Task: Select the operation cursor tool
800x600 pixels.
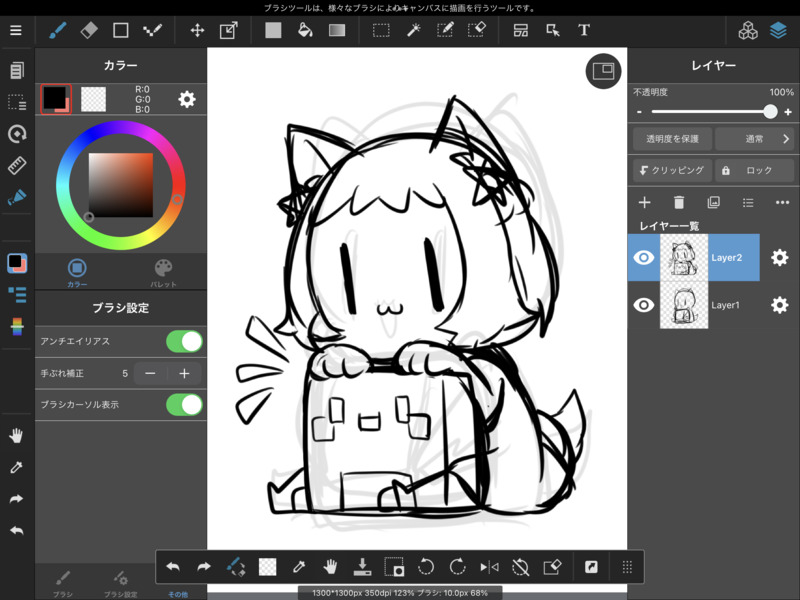Action: (x=553, y=31)
